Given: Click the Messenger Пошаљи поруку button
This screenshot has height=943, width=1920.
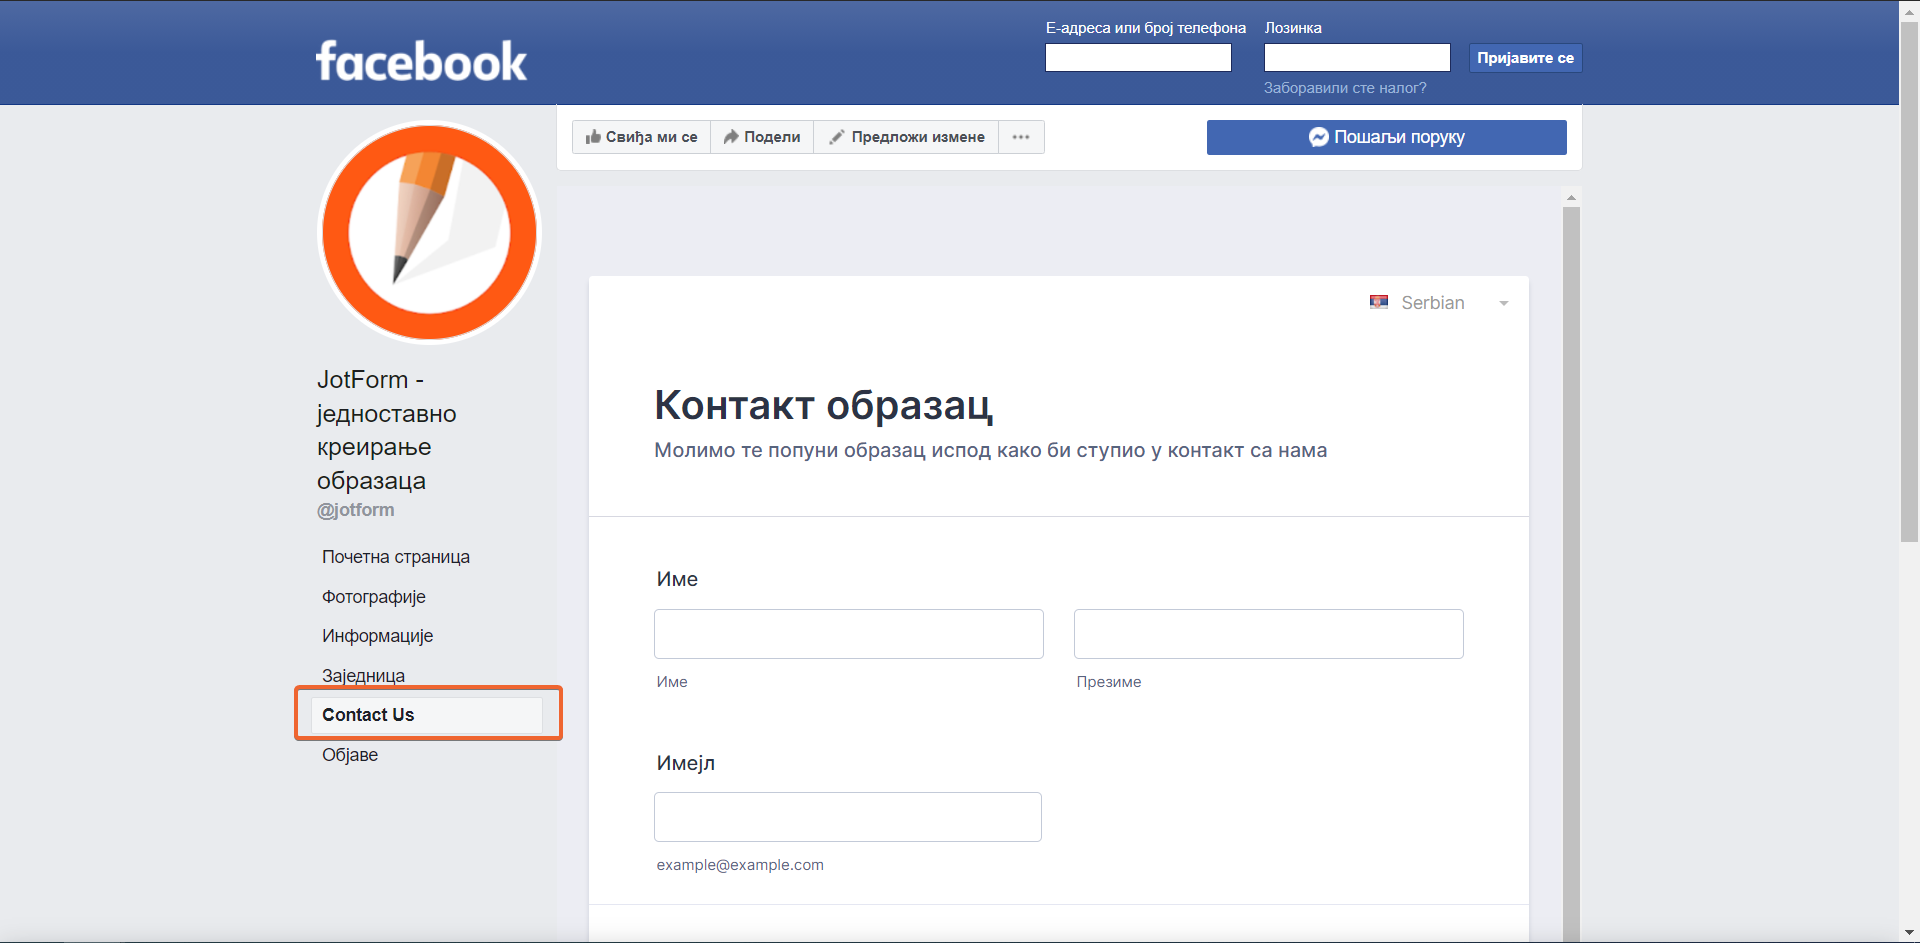Looking at the screenshot, I should click(x=1386, y=137).
